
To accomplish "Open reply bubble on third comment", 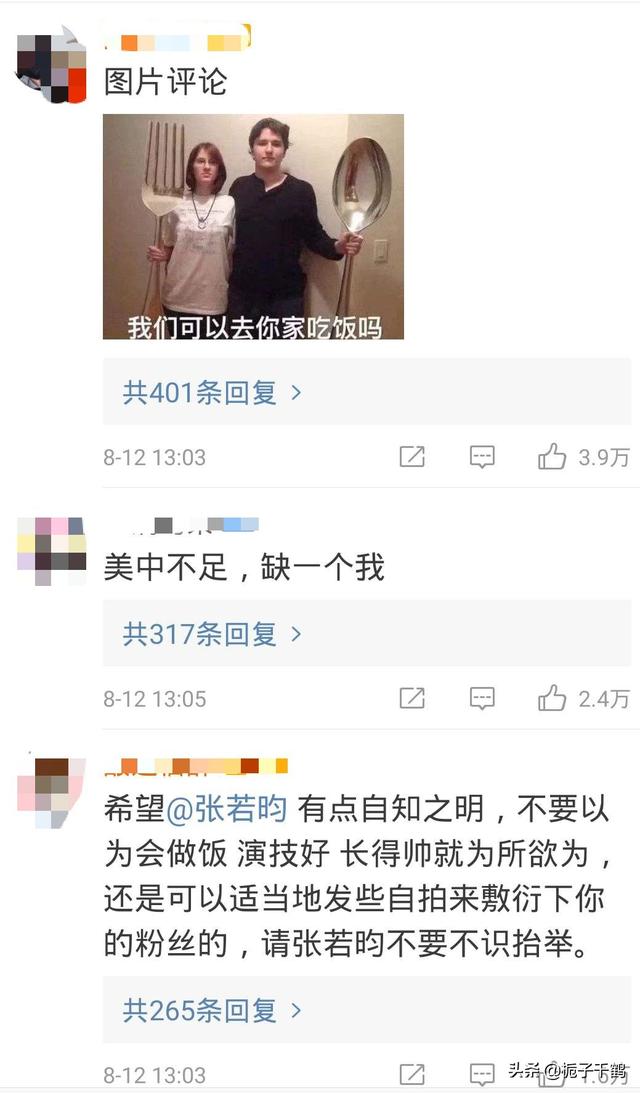I will tap(482, 1075).
